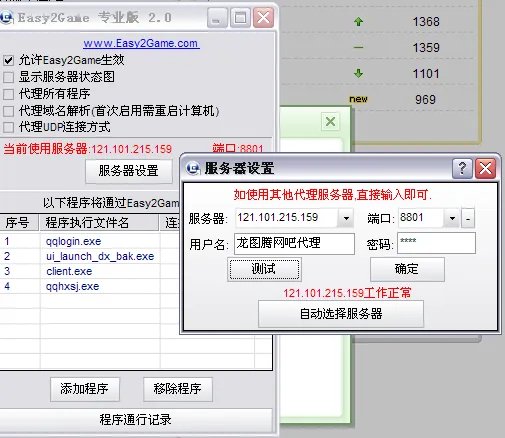Confirm with the 确定 button

click(x=407, y=269)
